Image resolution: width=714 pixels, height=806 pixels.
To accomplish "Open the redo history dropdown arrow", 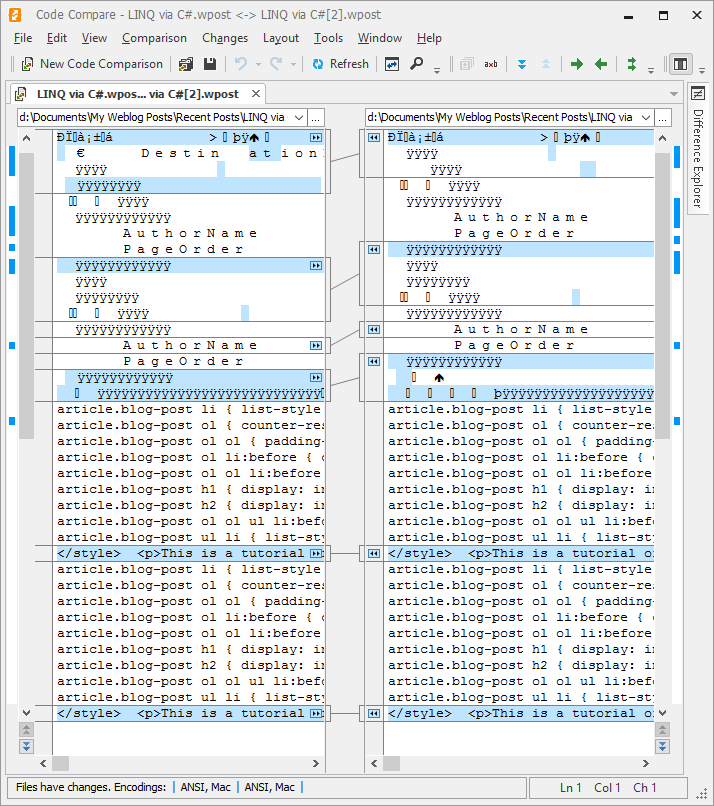I will [x=293, y=65].
